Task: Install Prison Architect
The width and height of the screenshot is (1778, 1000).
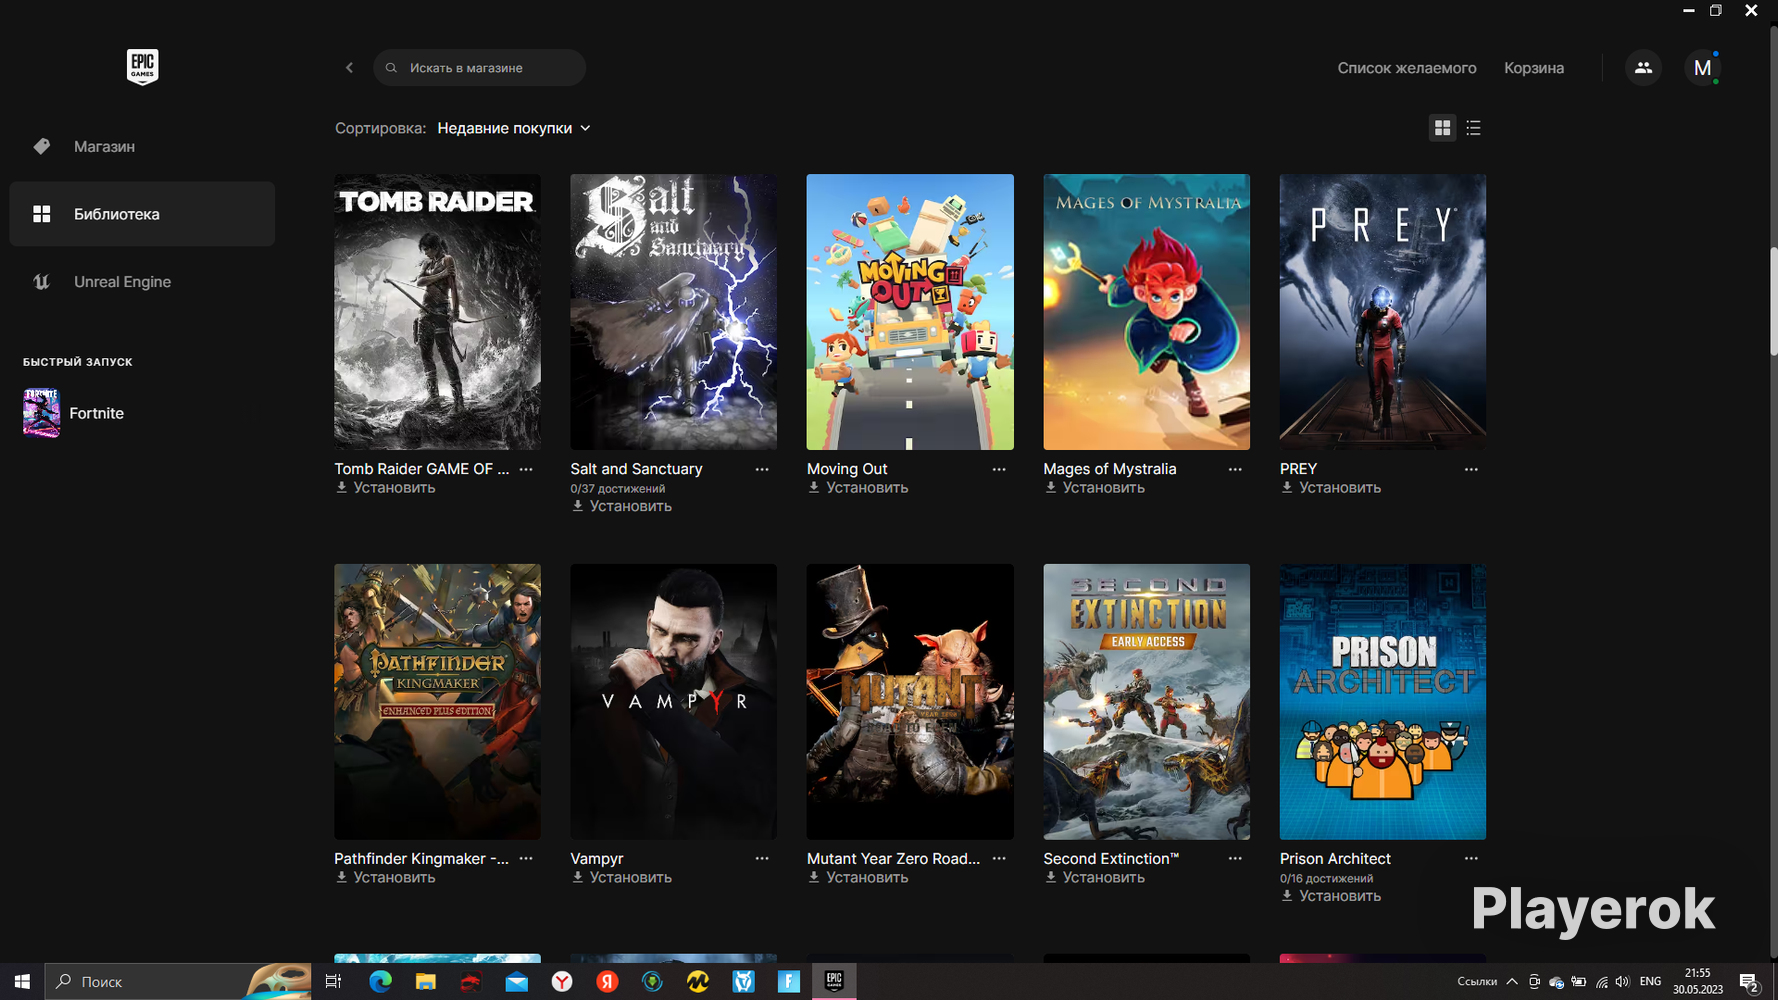Action: tap(1331, 896)
